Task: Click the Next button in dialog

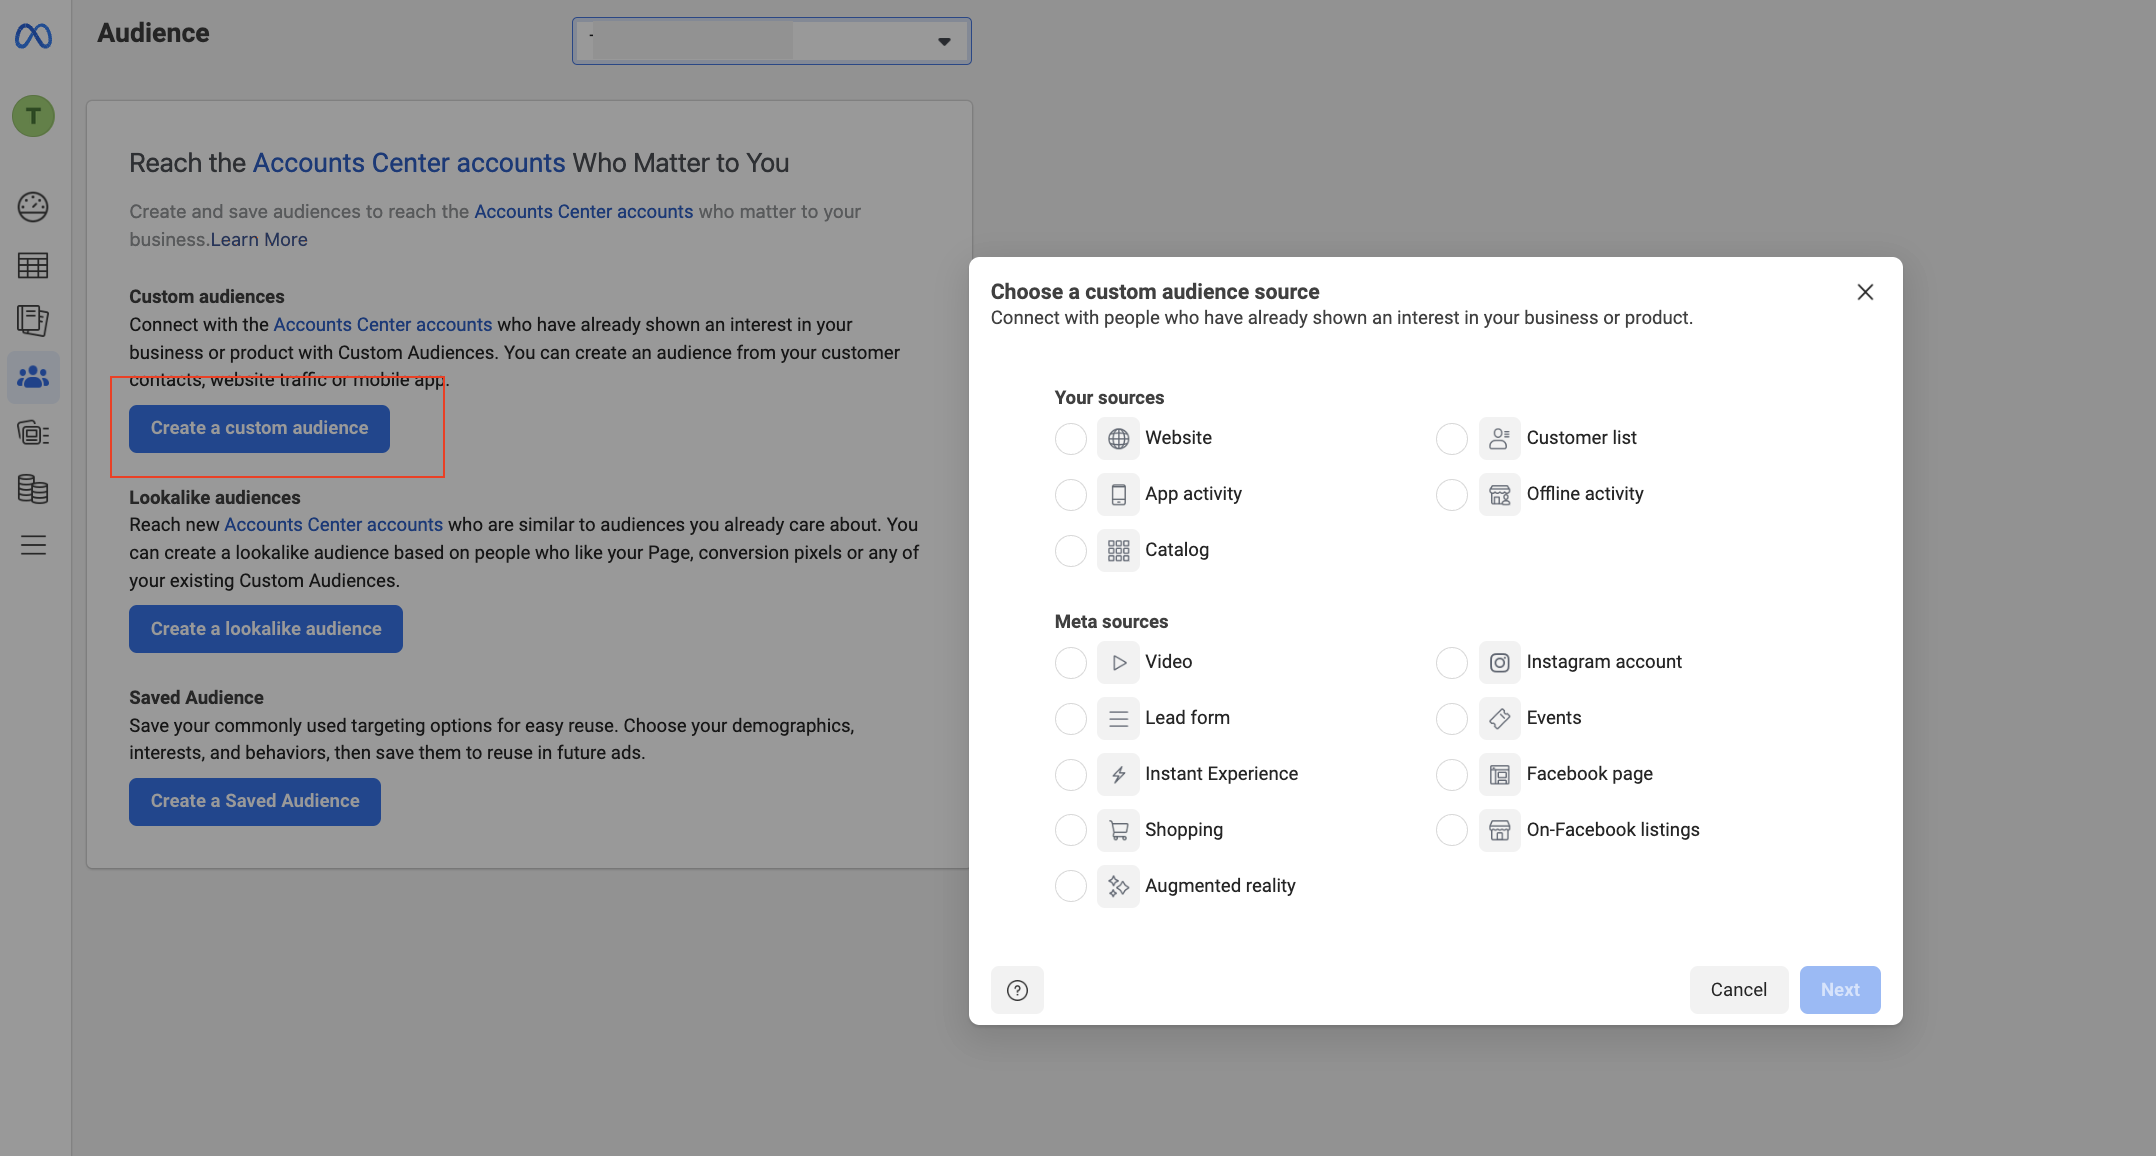Action: point(1840,990)
